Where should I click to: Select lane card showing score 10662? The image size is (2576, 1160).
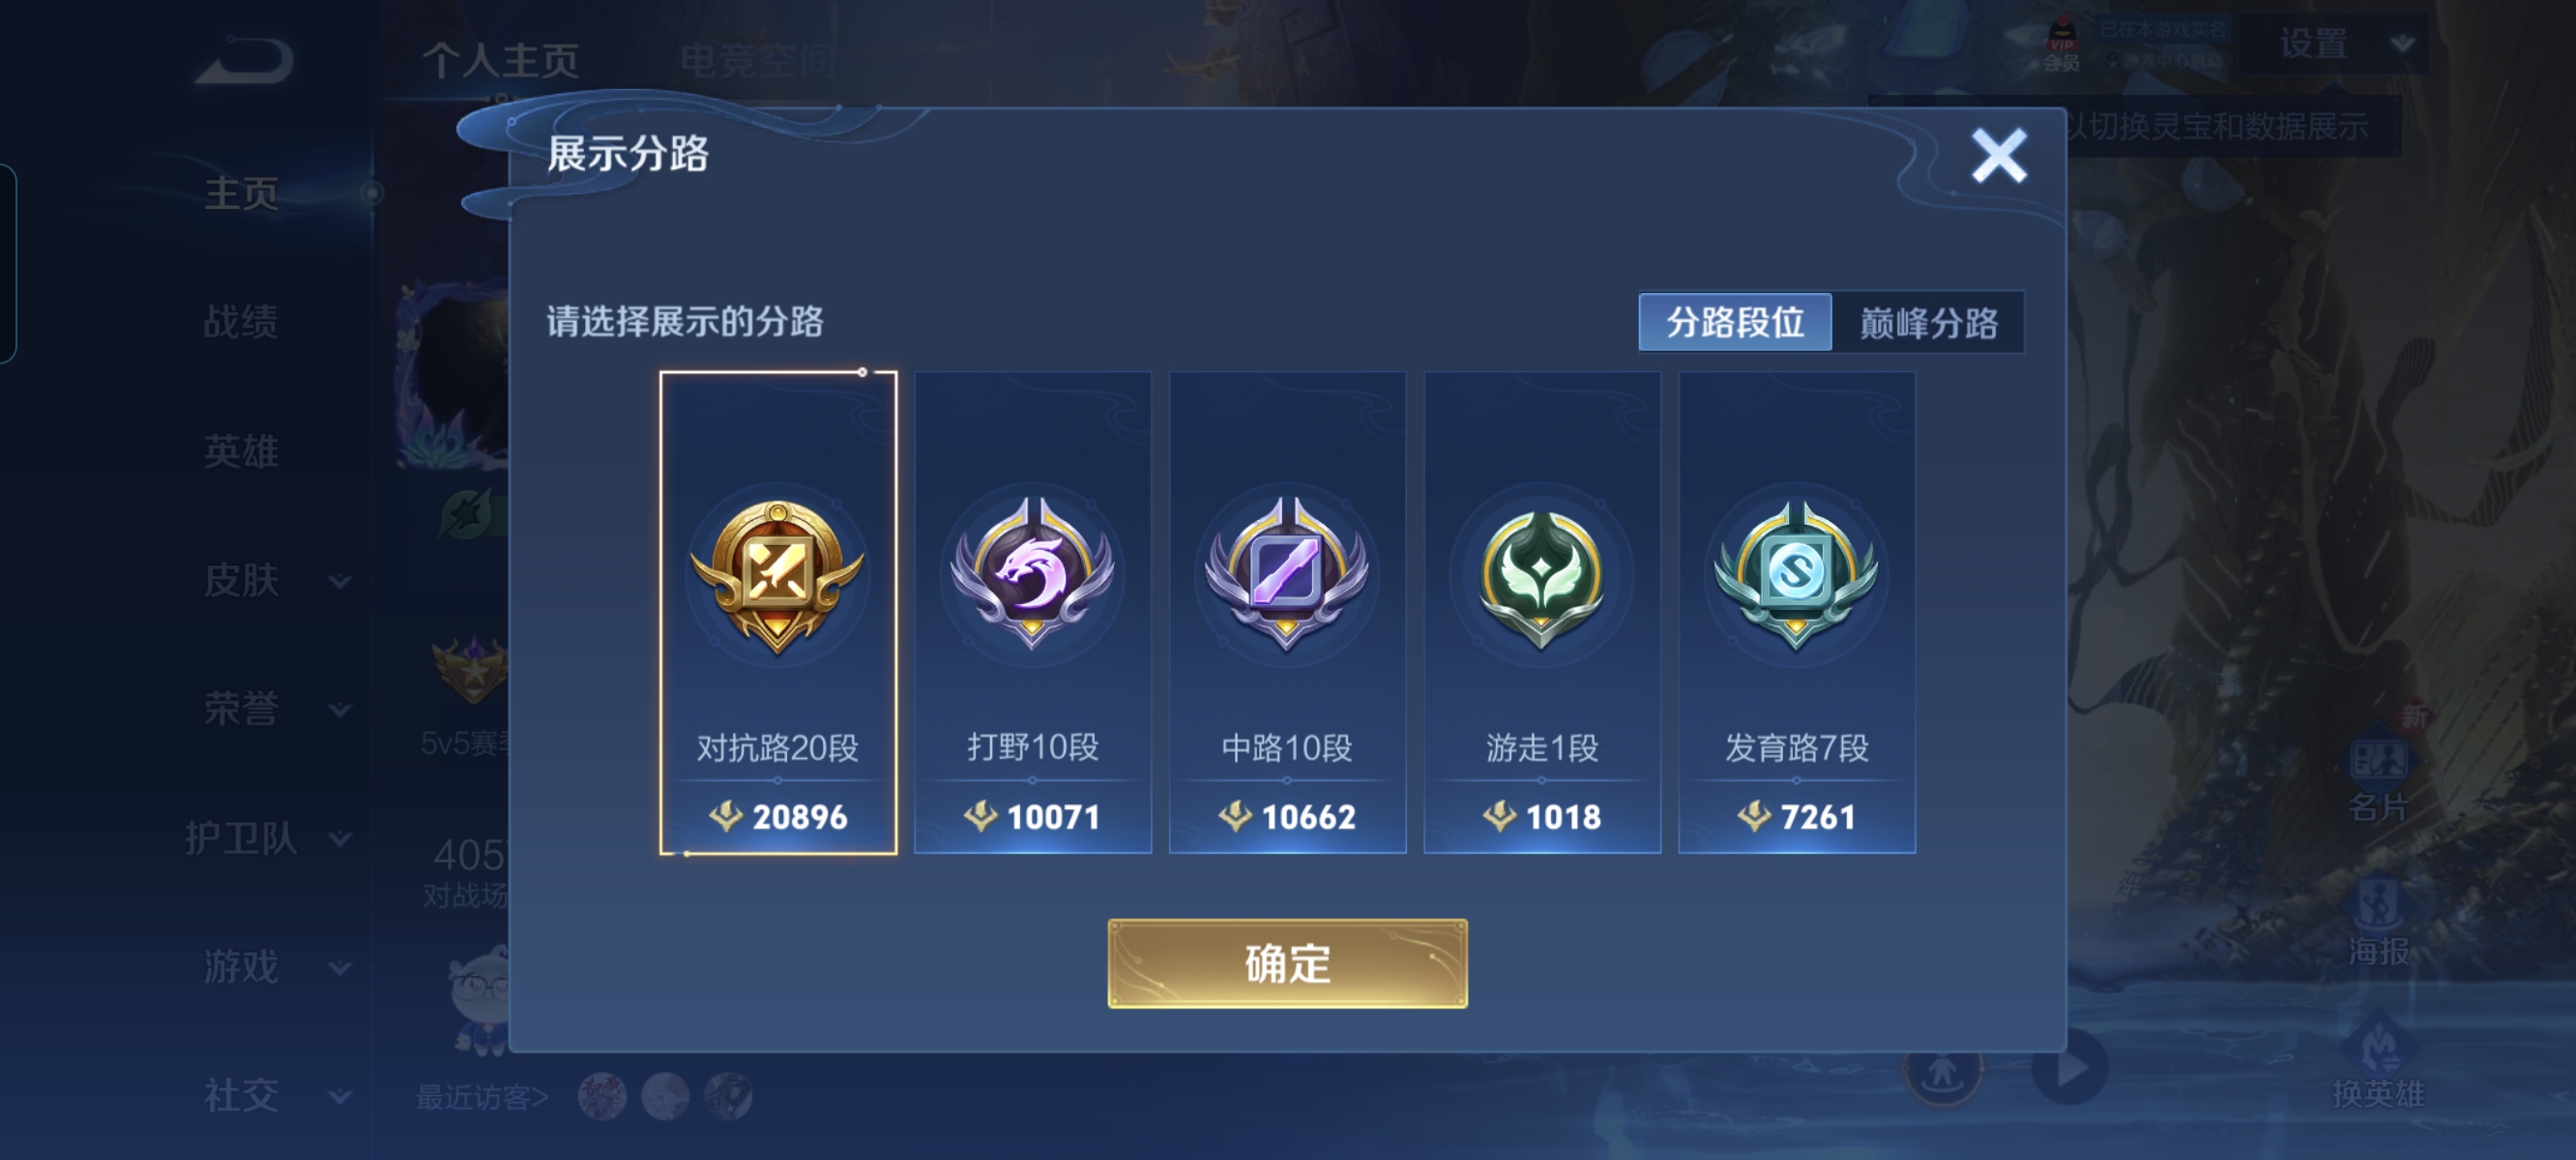(1287, 612)
